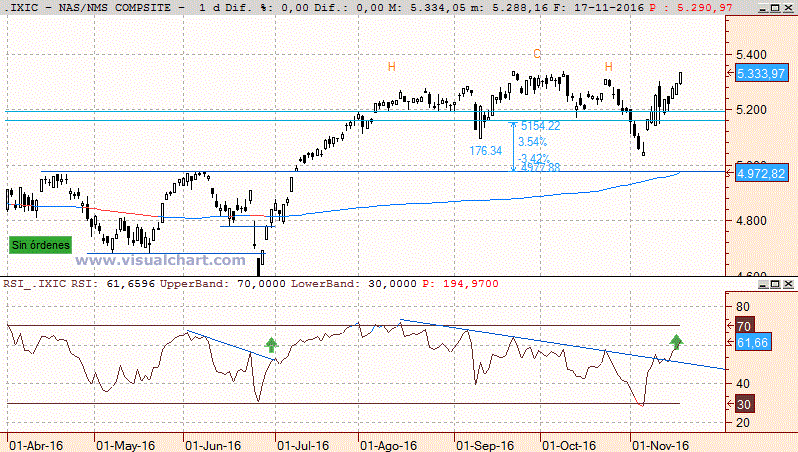The height and width of the screenshot is (452, 798).
Task: Click the 01-Jul-16 date axis label
Action: (303, 445)
